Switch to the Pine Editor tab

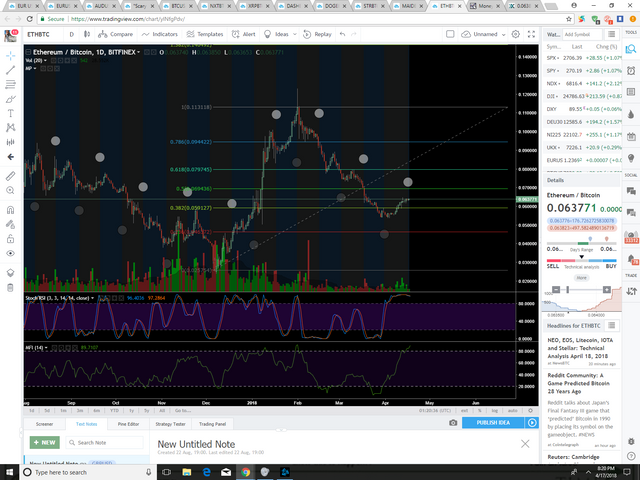tap(128, 424)
